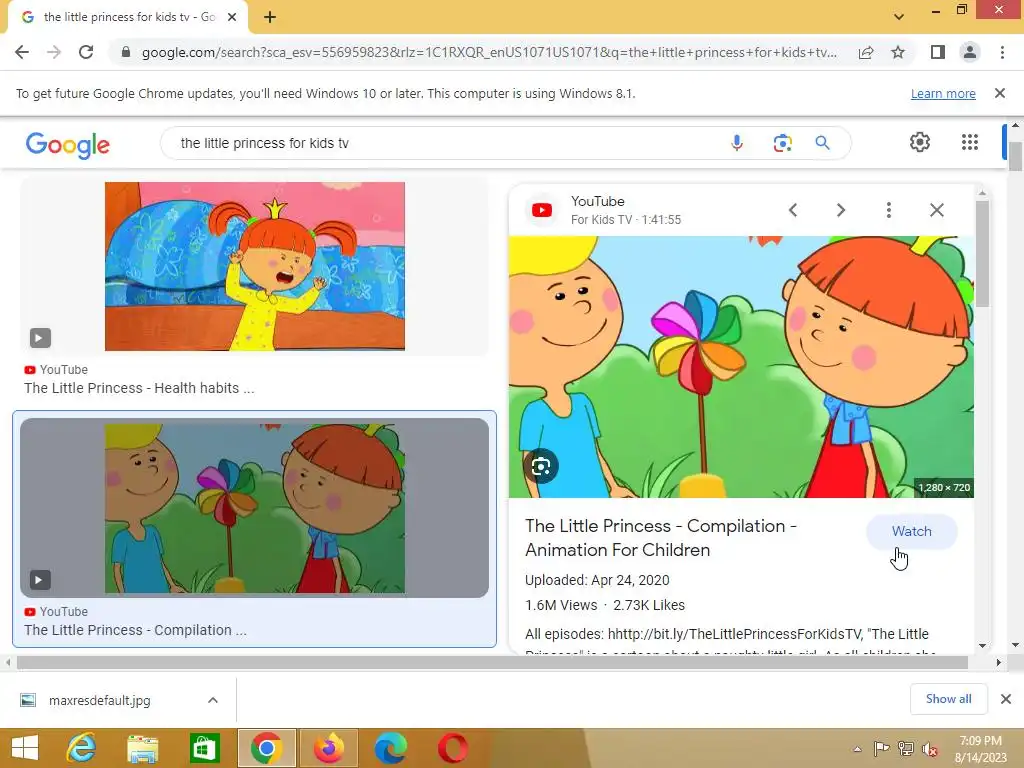Search inside image with Lens overlay icon
This screenshot has width=1024, height=768.
[541, 466]
